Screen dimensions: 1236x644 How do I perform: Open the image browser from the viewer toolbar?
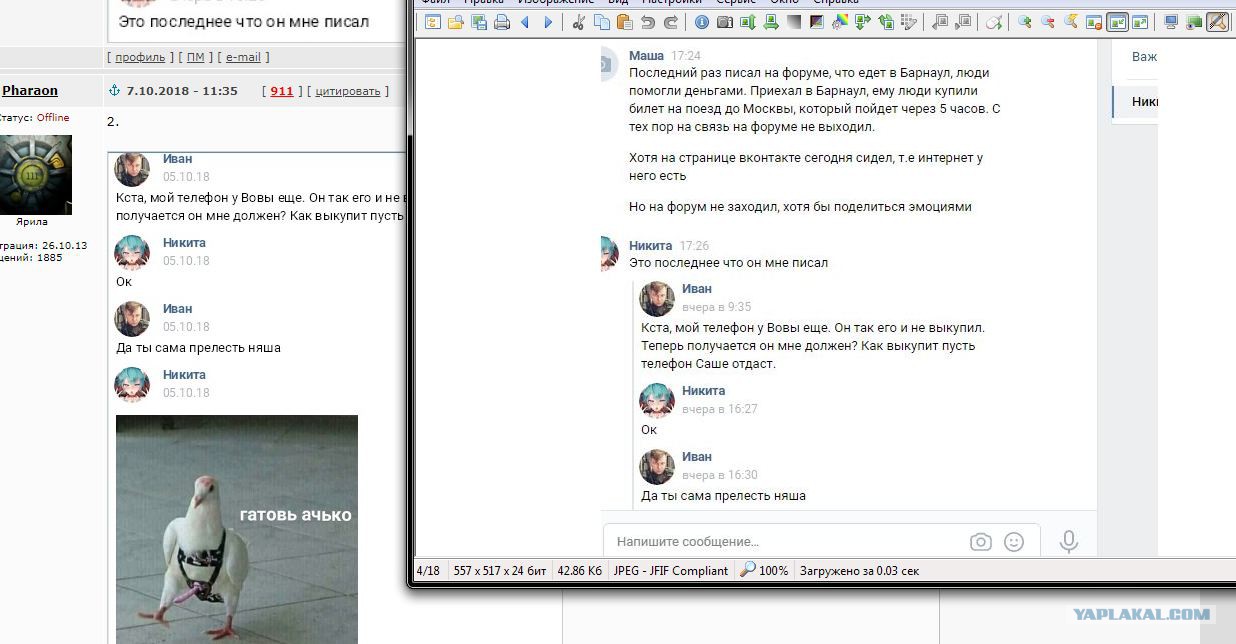coord(431,21)
